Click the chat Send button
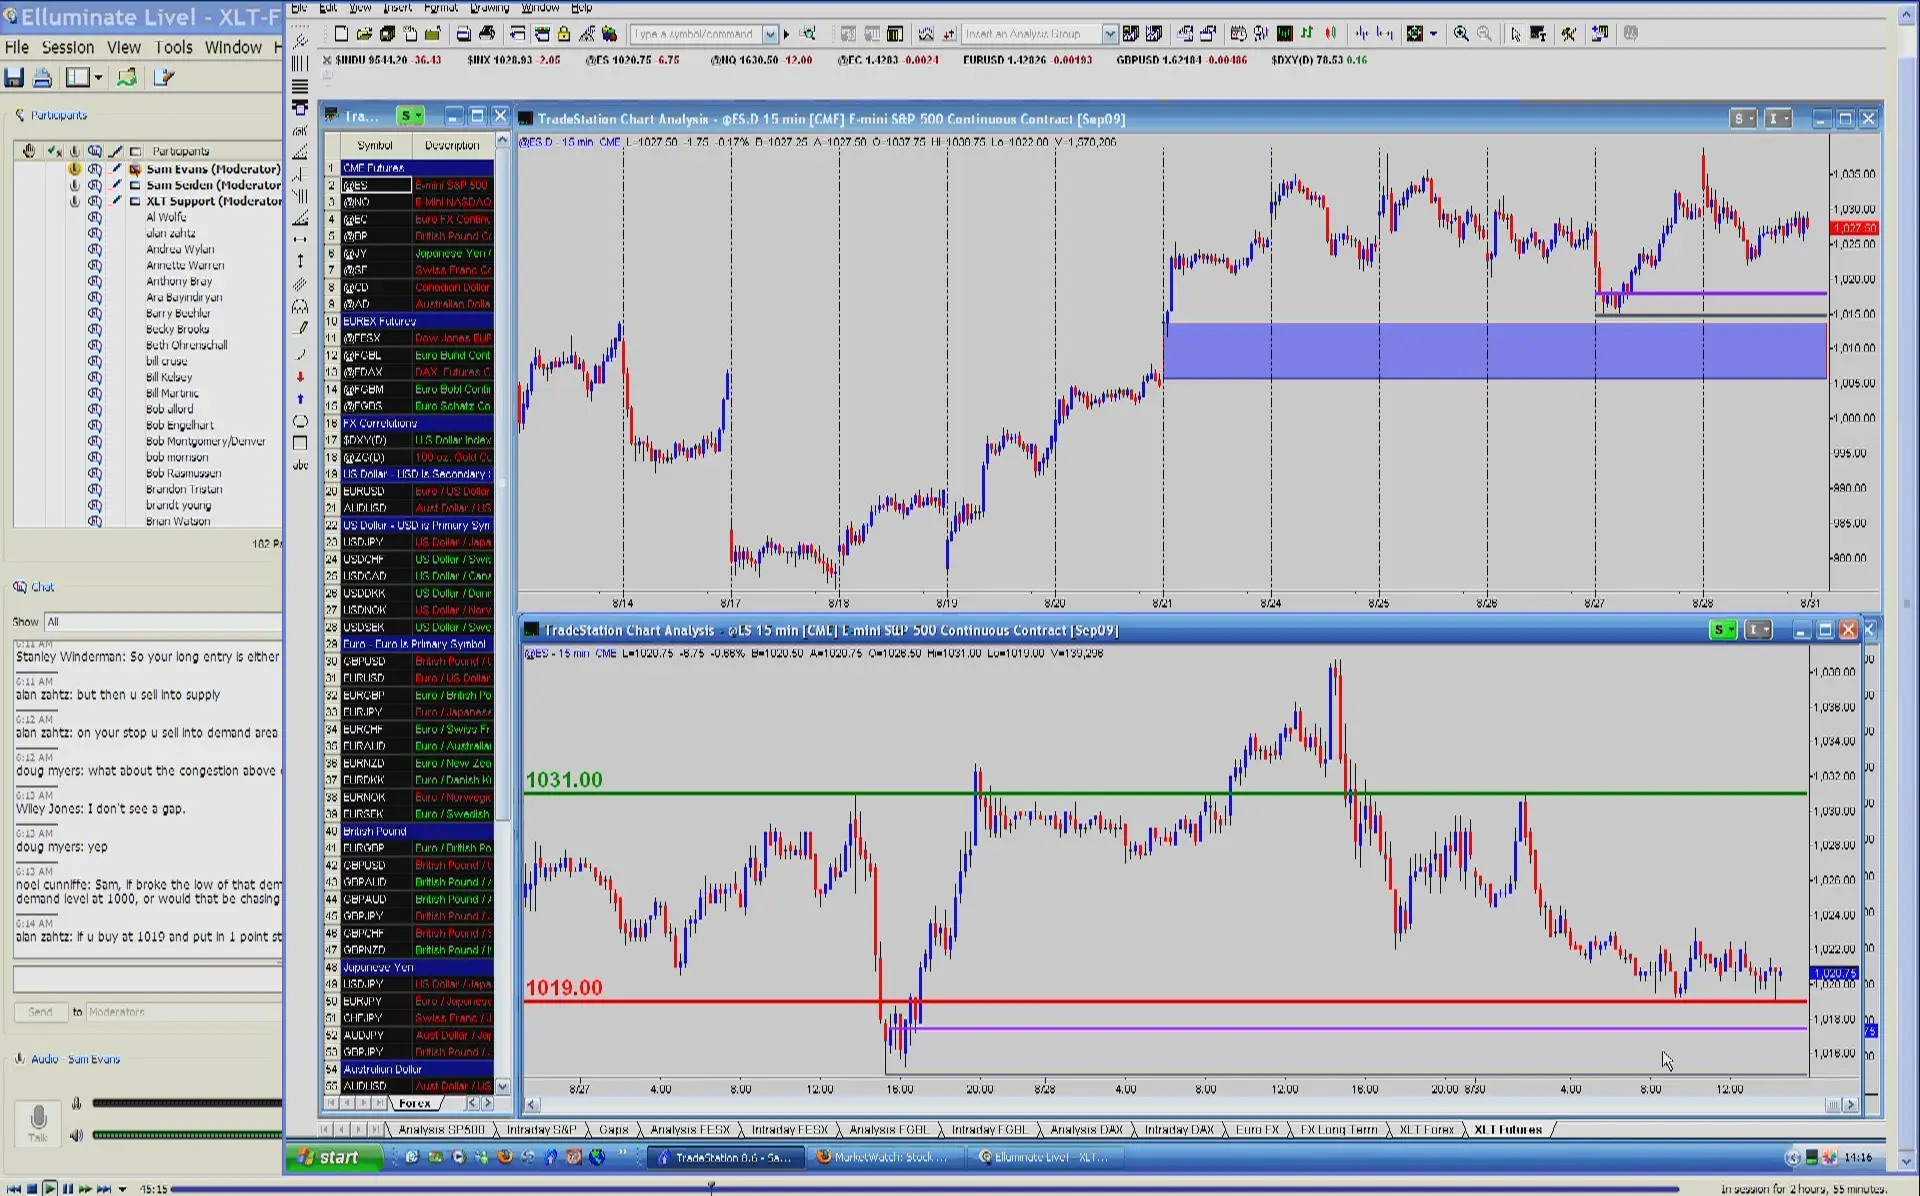Viewport: 1920px width, 1196px height. coord(40,1012)
